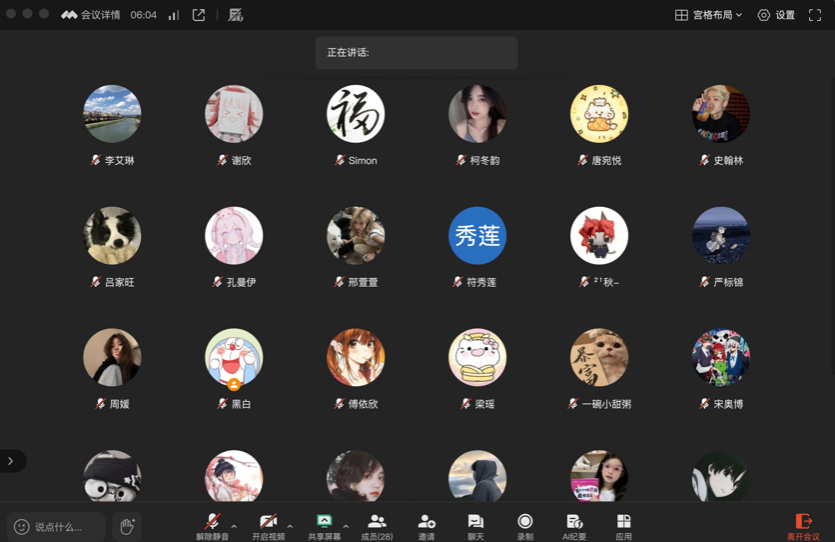Viewport: 835px width, 542px height.
Task: Open 会议详情 meeting details
Action: coord(91,15)
